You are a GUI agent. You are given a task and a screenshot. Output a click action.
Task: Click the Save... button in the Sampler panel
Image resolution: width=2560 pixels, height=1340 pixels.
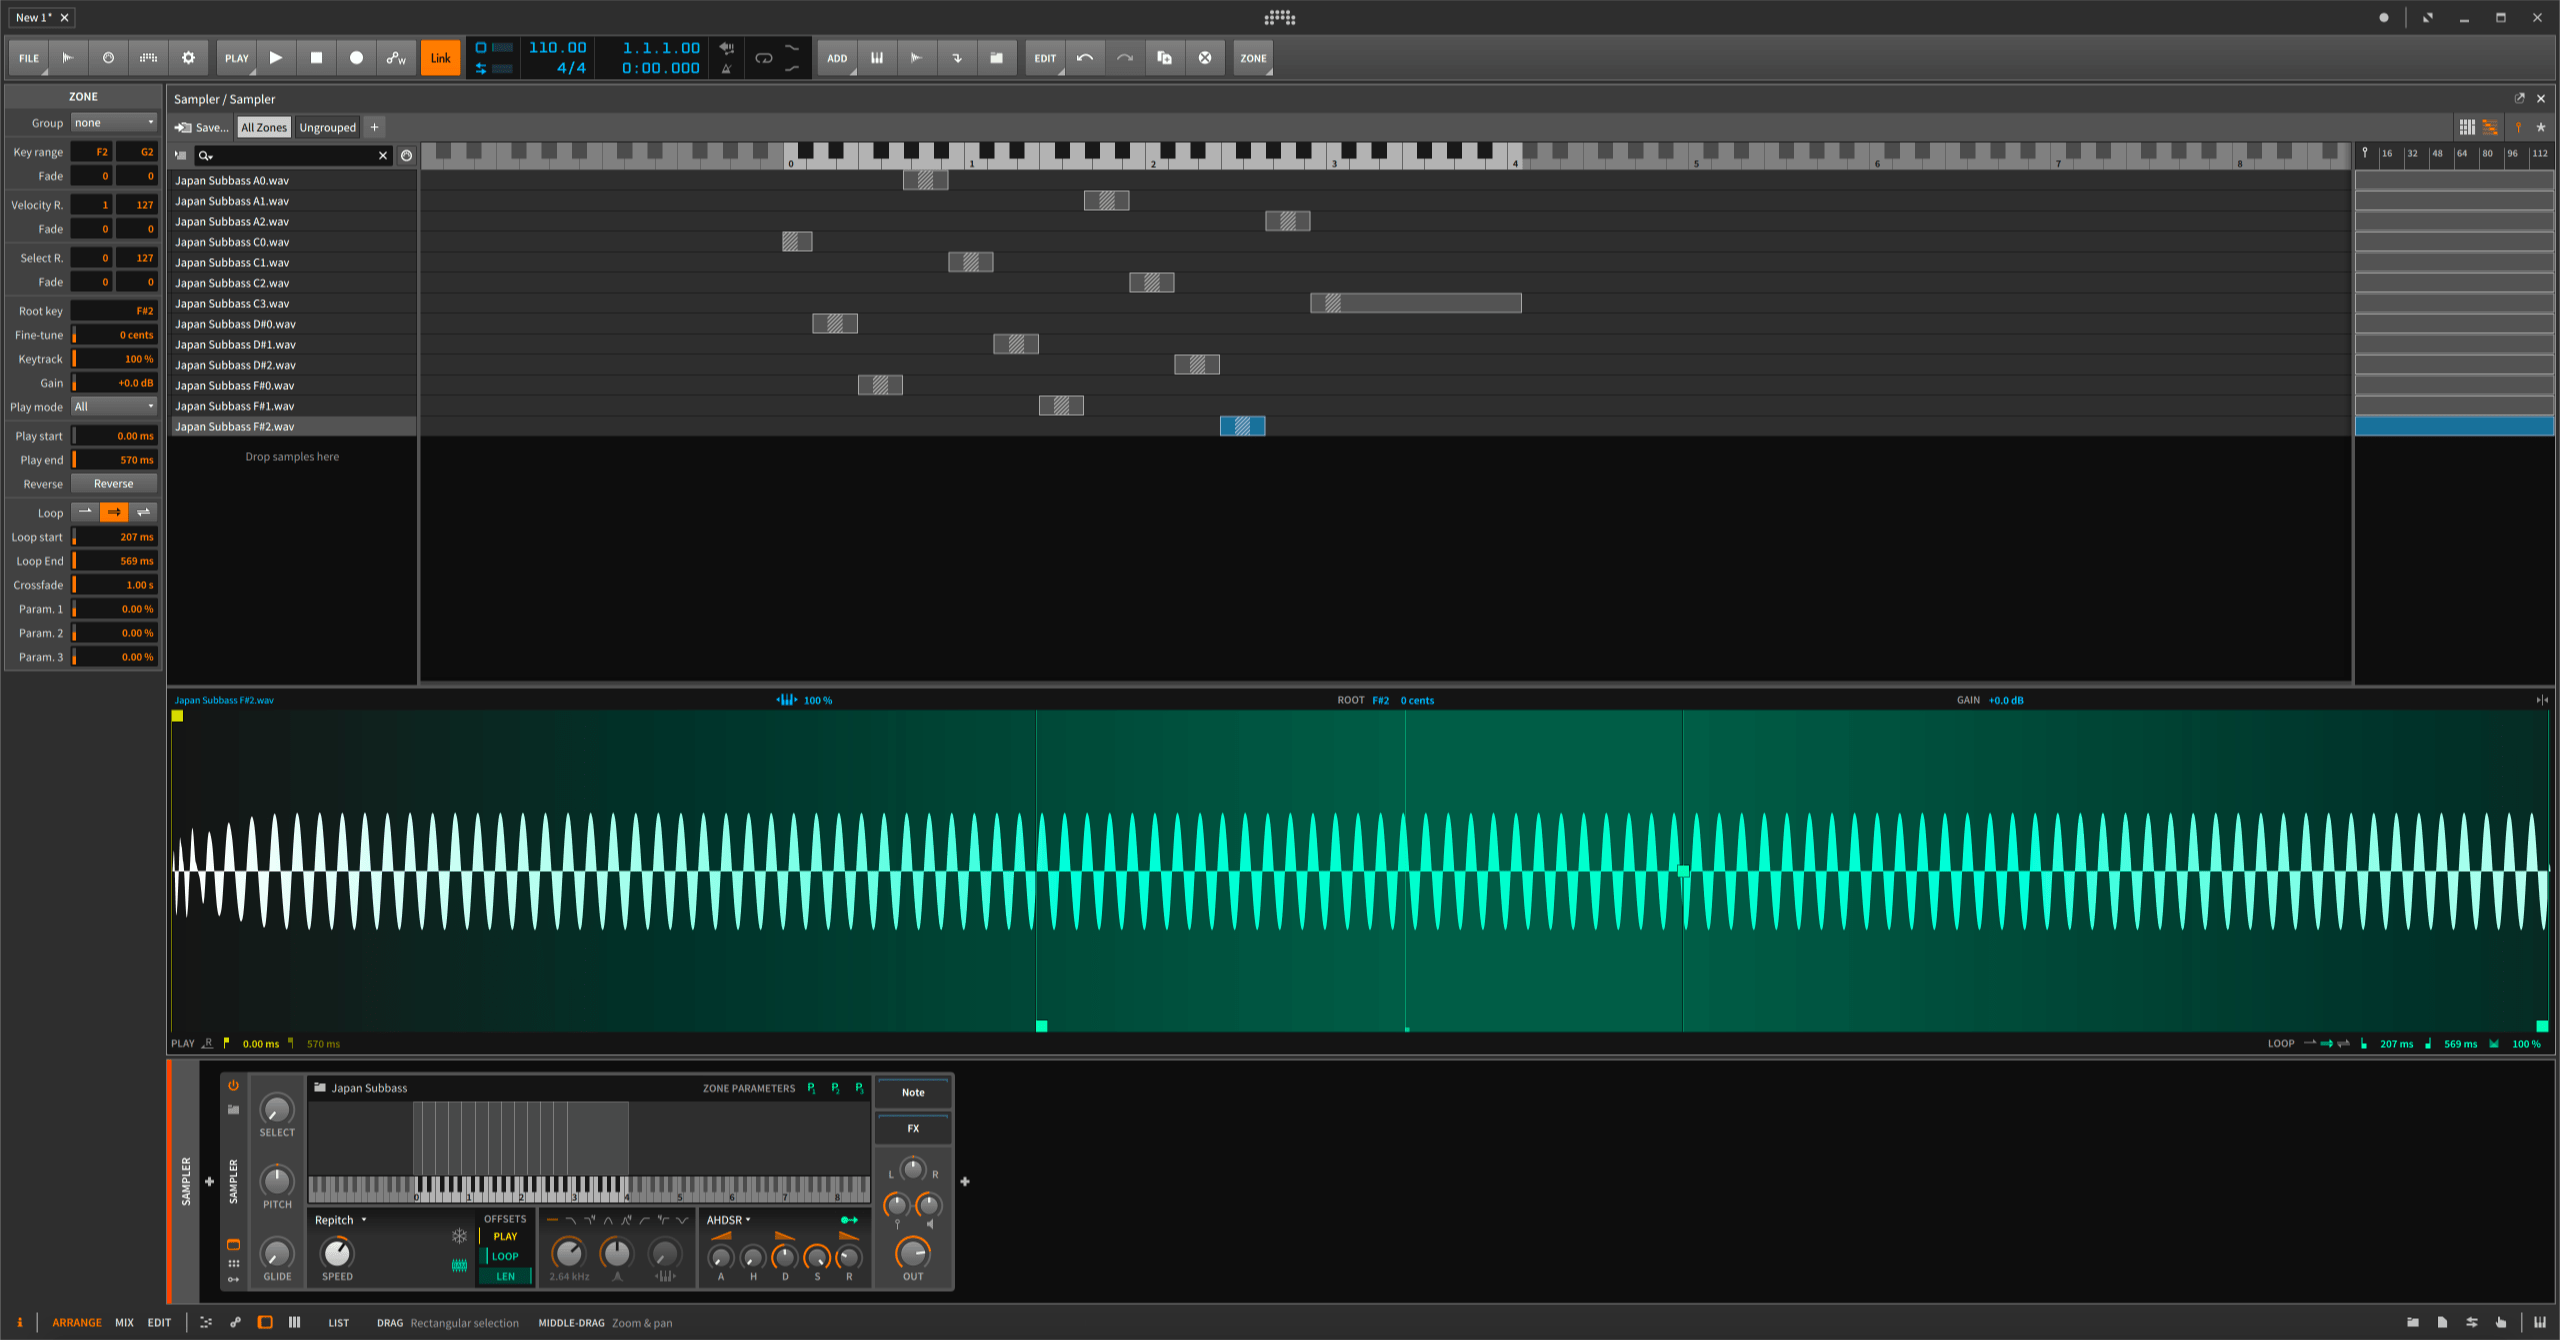(x=203, y=127)
